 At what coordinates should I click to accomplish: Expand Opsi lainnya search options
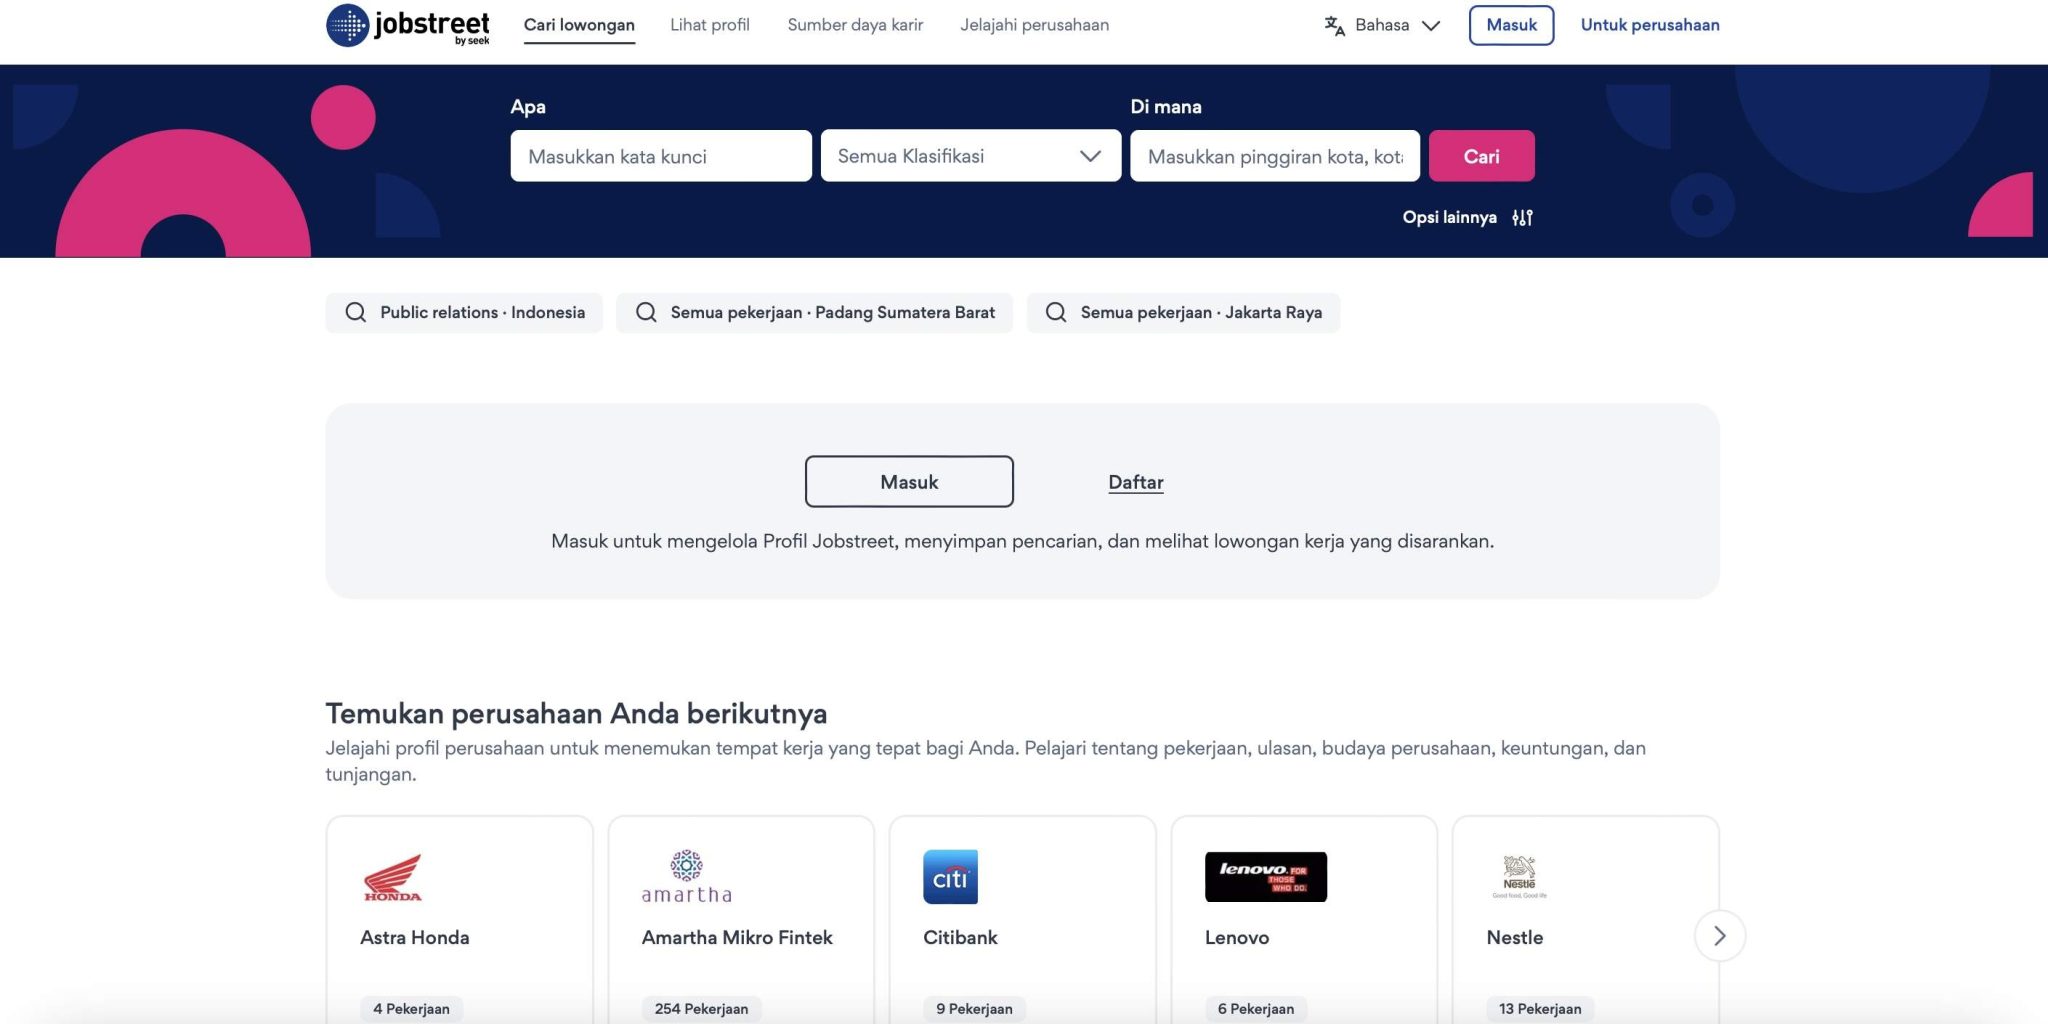click(1450, 218)
